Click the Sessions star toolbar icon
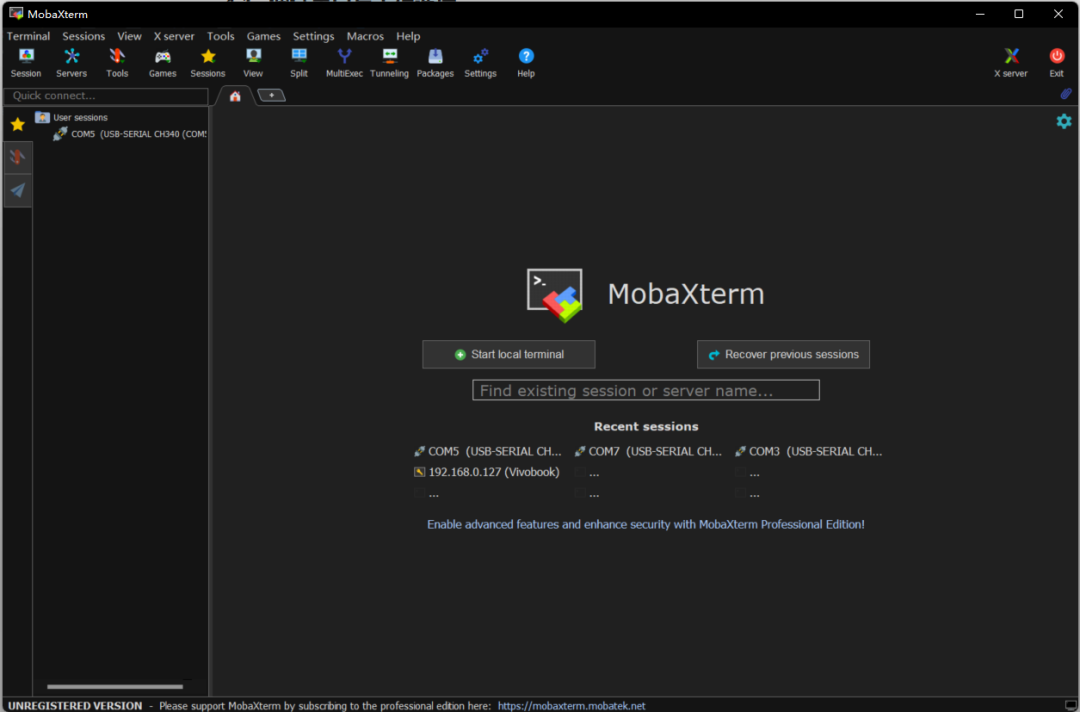The height and width of the screenshot is (712, 1080). [207, 63]
